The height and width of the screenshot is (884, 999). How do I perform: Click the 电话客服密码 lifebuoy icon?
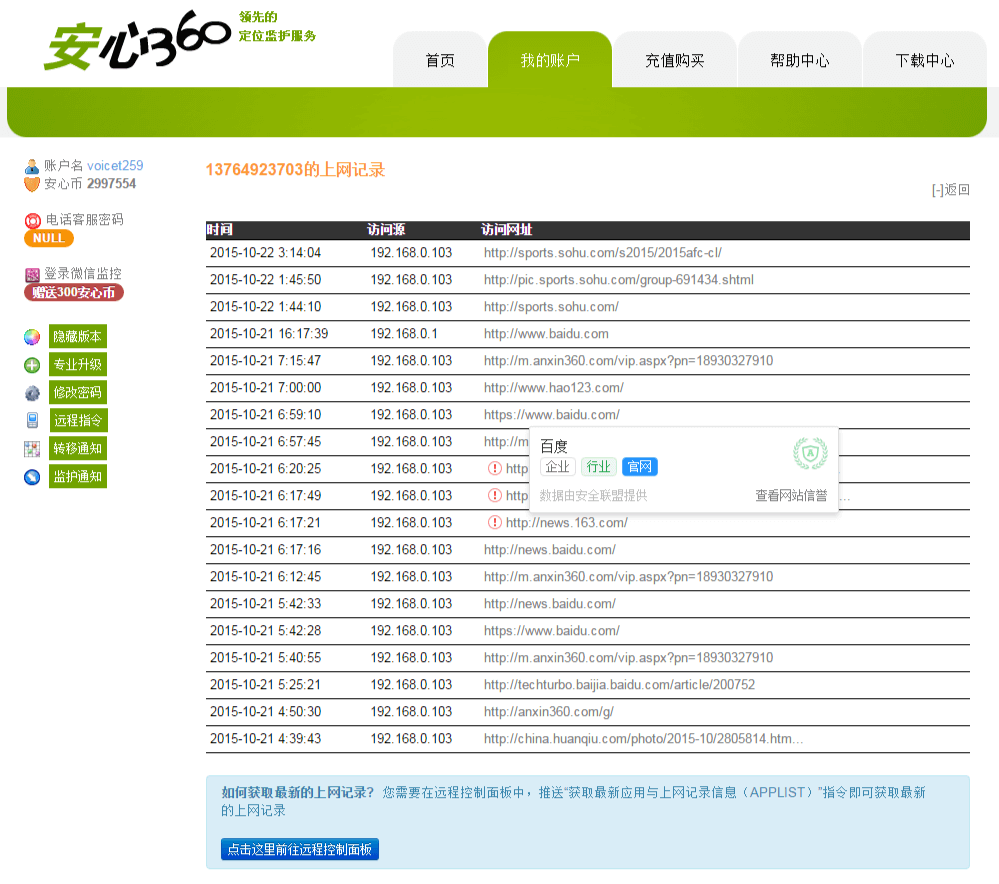32,221
